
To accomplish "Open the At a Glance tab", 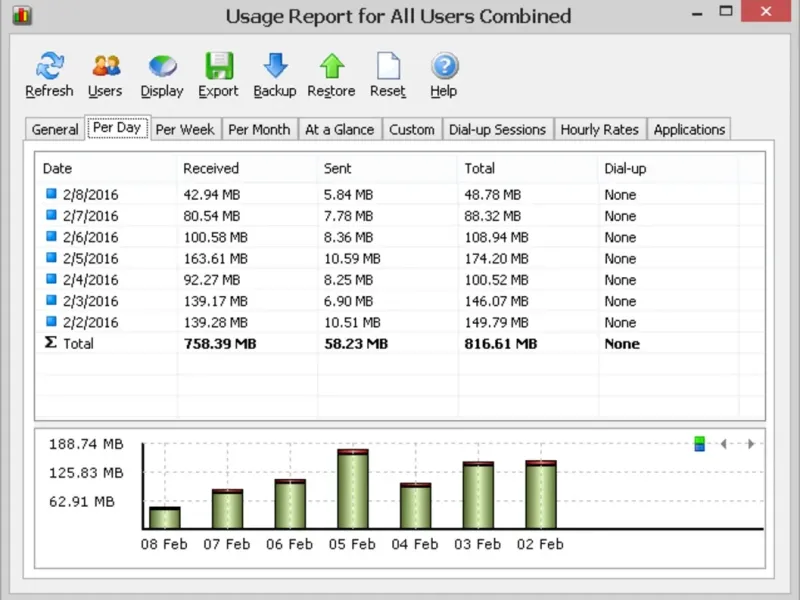I will pos(340,130).
